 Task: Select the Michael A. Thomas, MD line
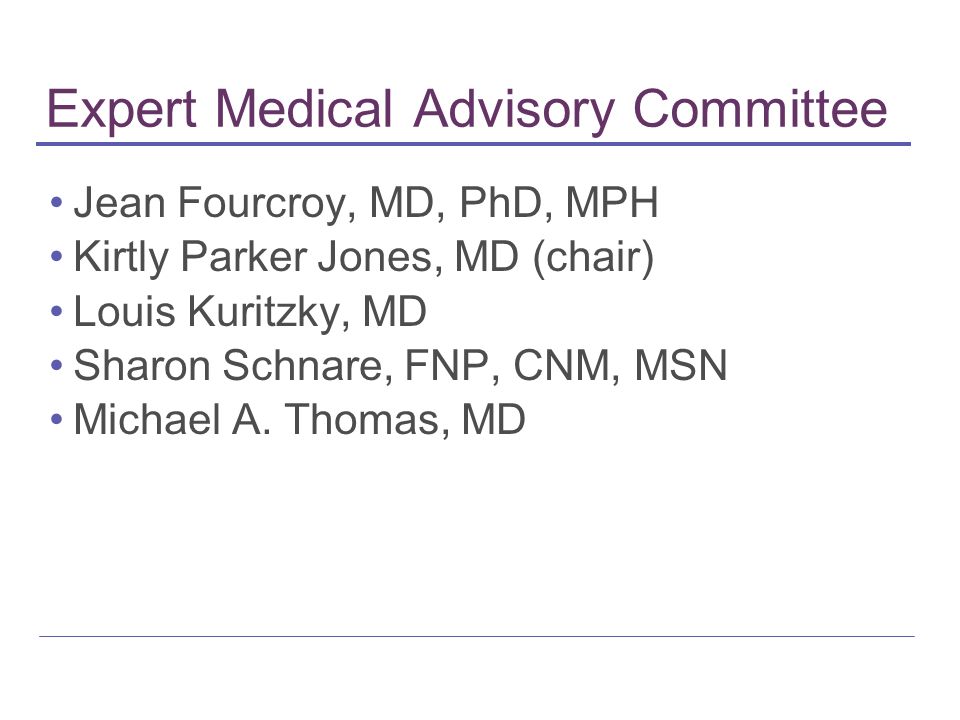299,419
